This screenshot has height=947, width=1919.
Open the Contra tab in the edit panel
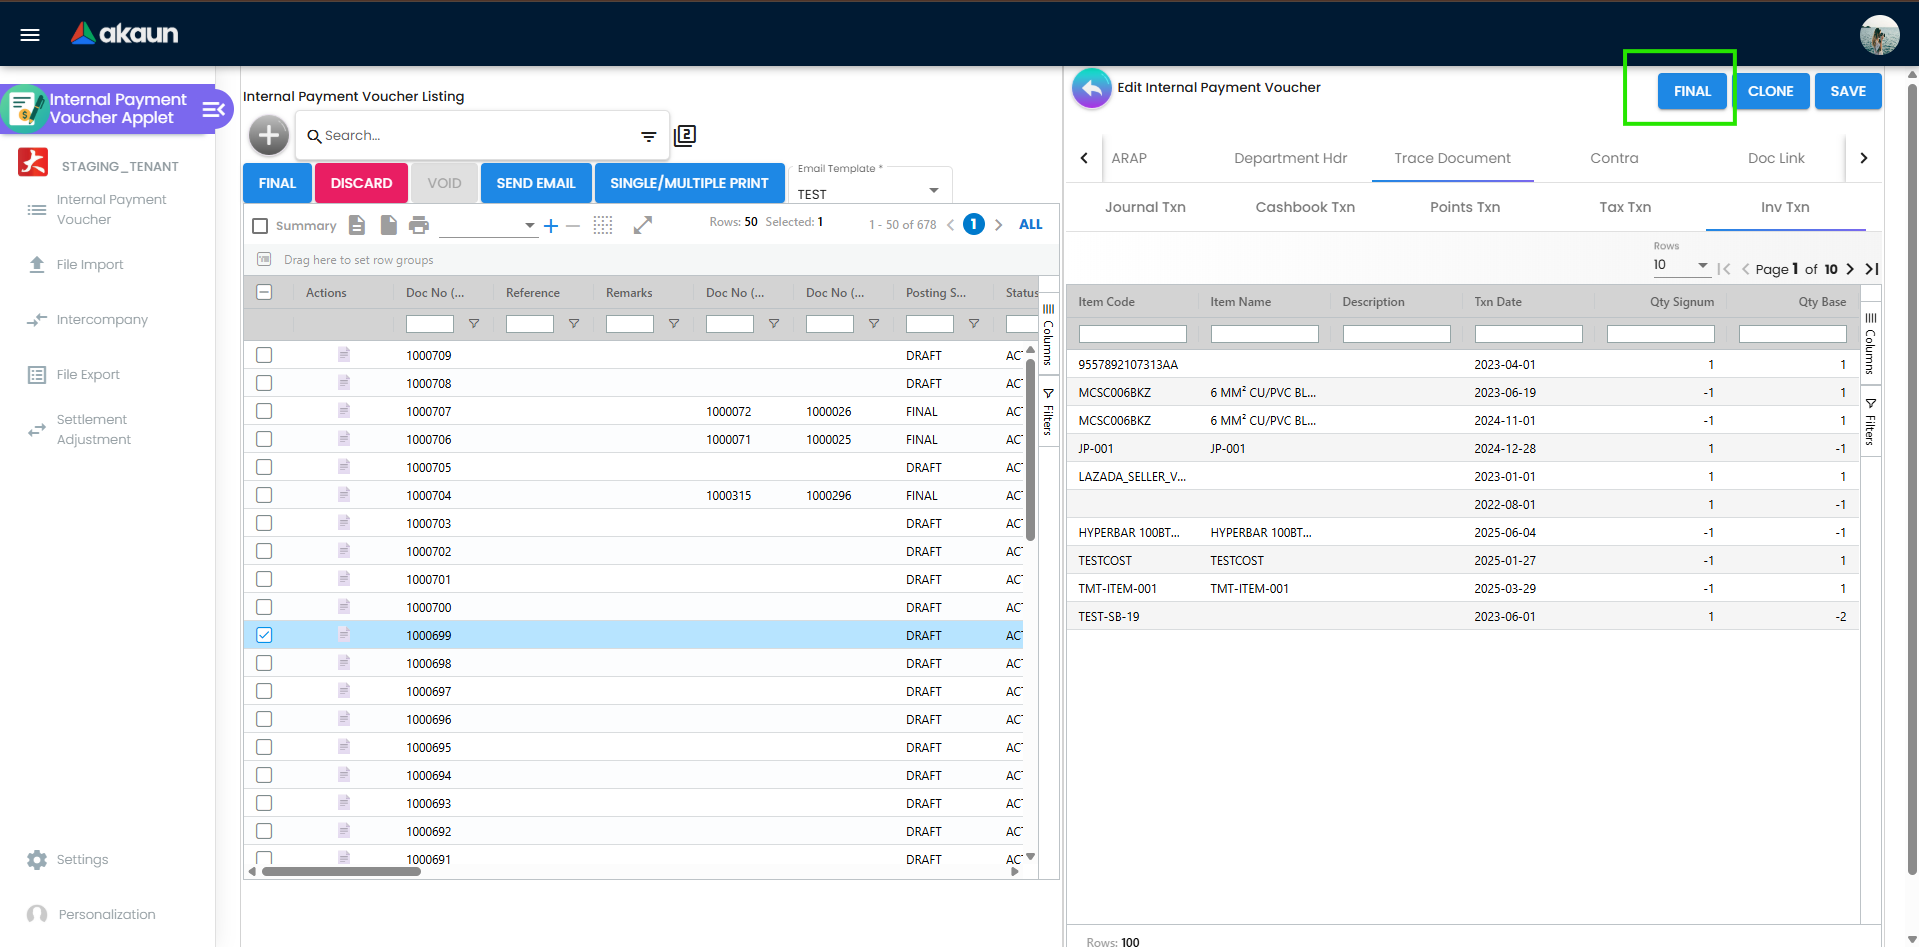[1613, 158]
